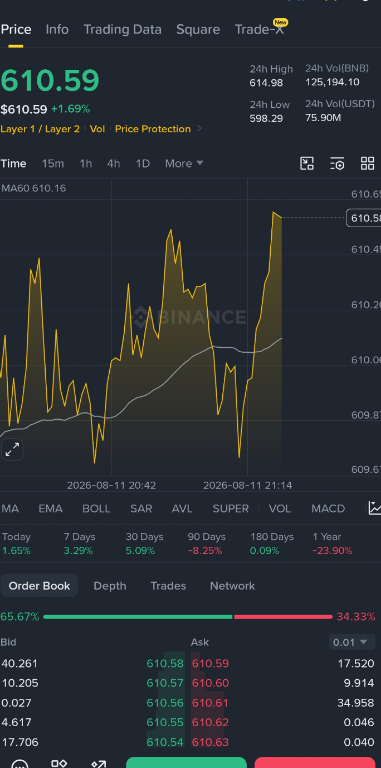381x768 pixels.
Task: Toggle the SAR indicator
Action: coord(141,508)
